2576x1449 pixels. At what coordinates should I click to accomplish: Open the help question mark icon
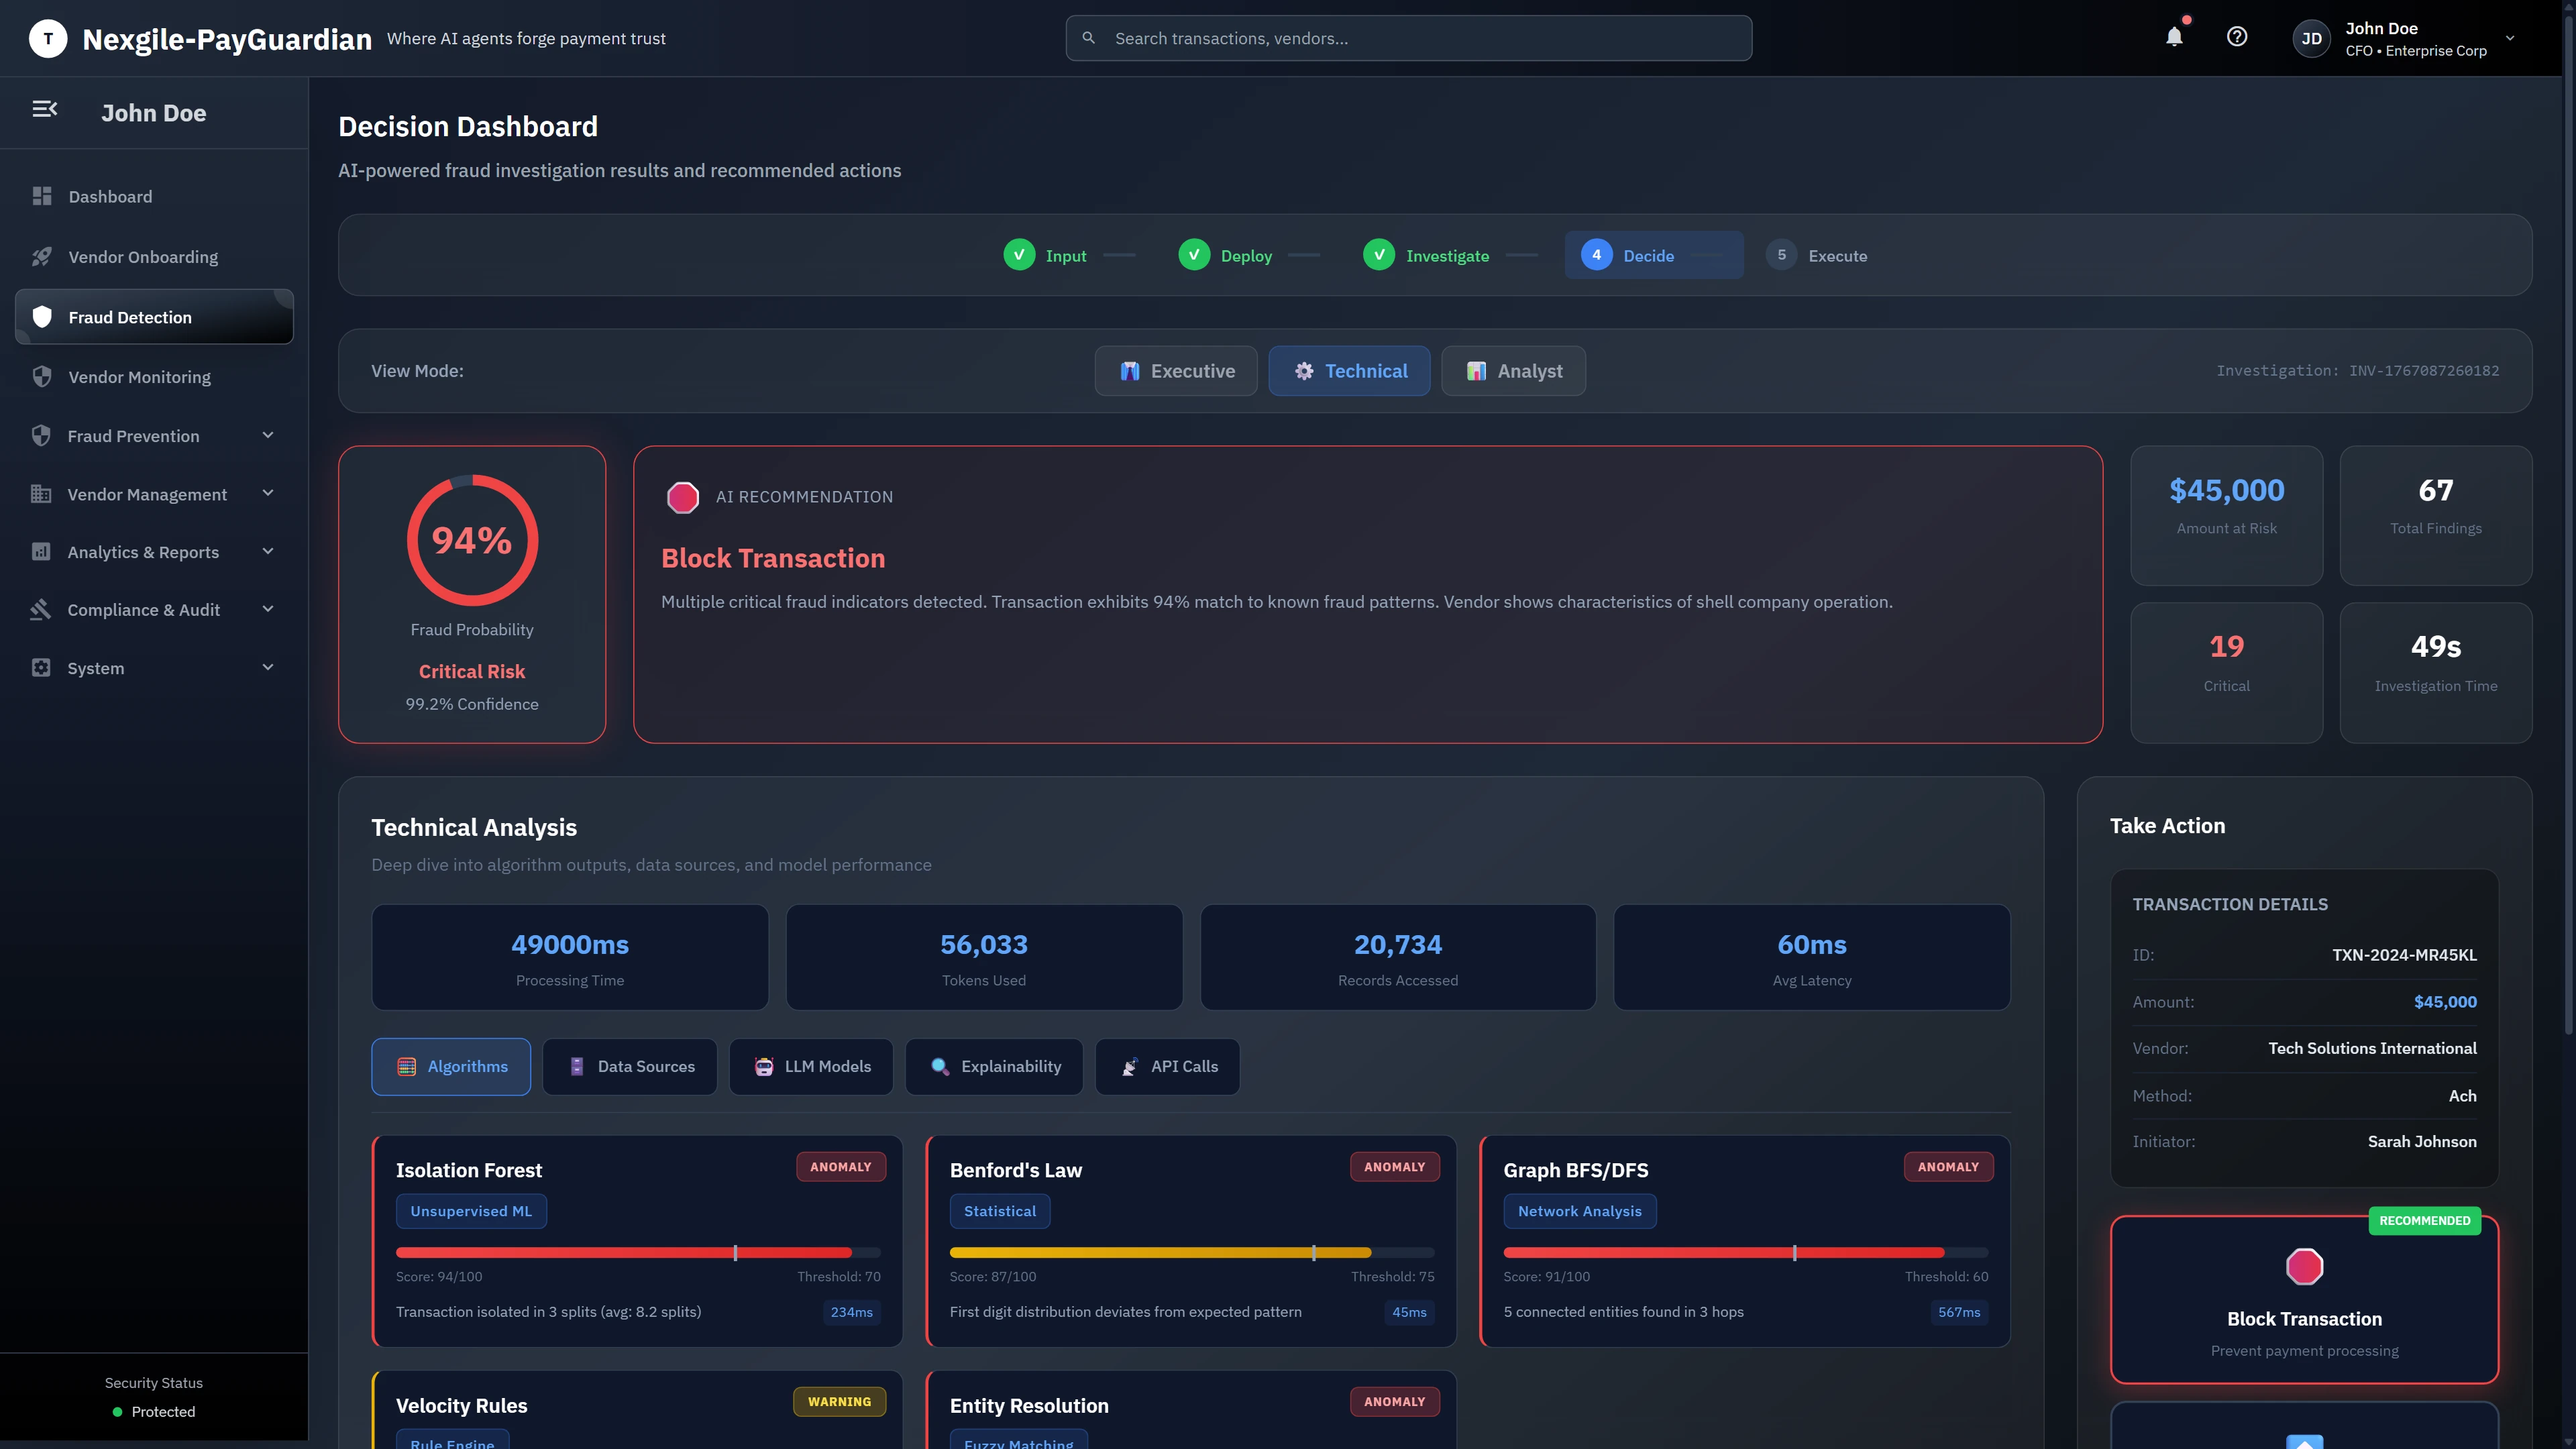coord(2238,37)
